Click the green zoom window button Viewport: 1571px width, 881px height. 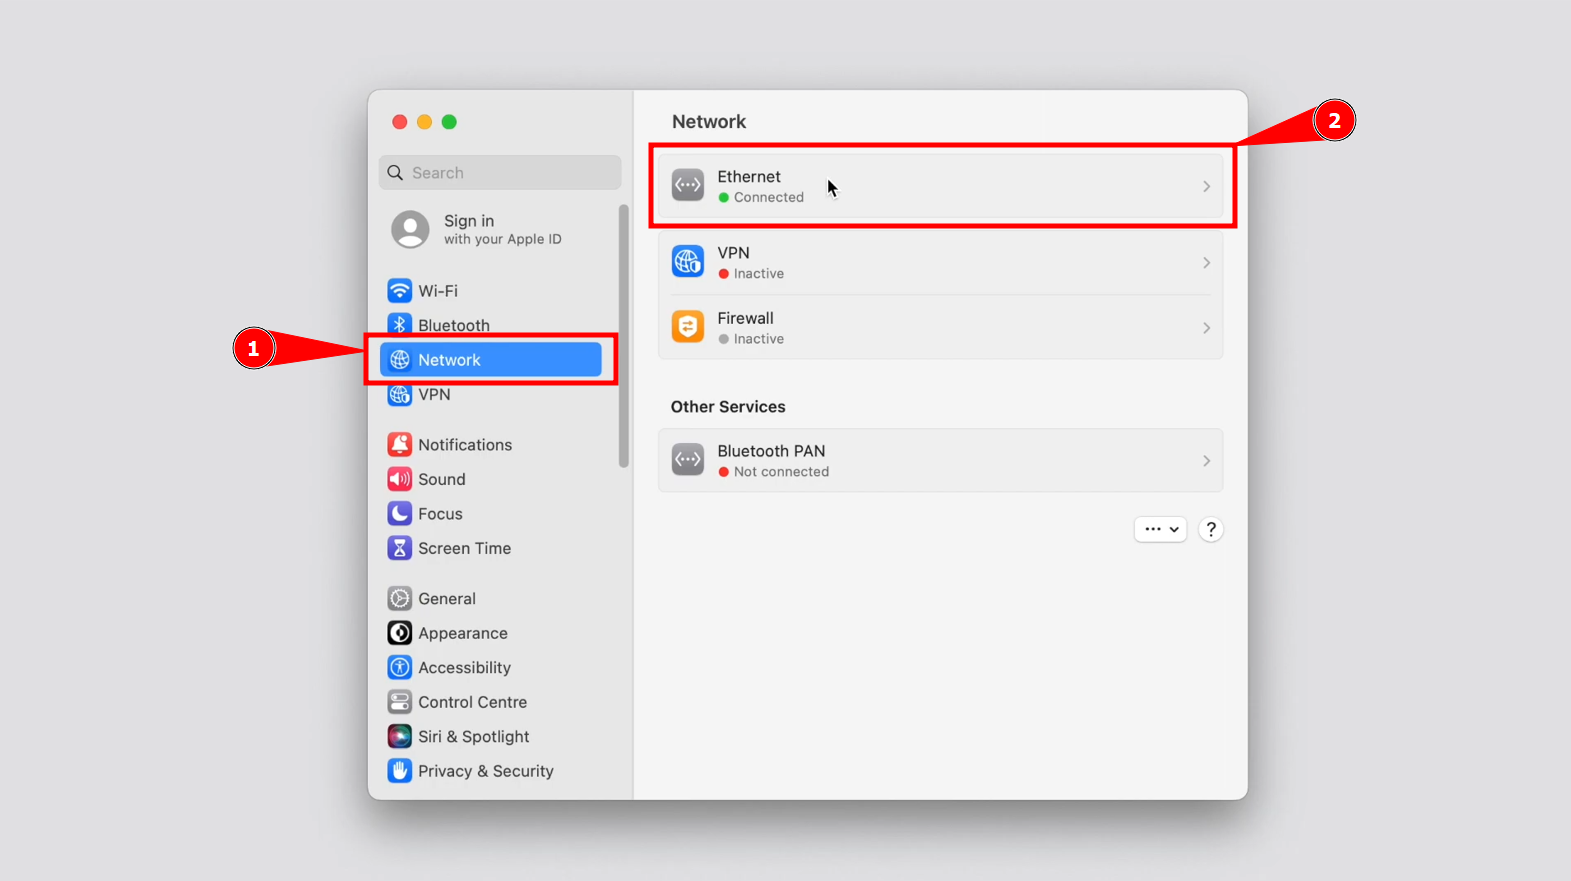coord(449,122)
